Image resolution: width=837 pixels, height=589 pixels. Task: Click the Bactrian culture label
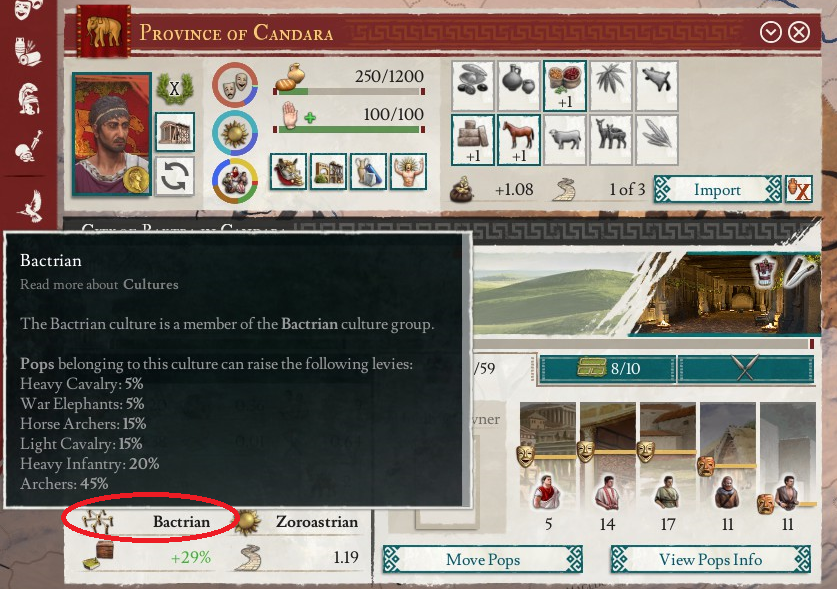pos(181,522)
